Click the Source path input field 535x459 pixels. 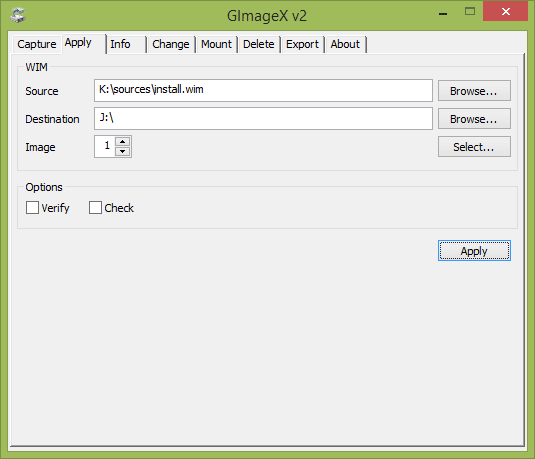tap(263, 90)
